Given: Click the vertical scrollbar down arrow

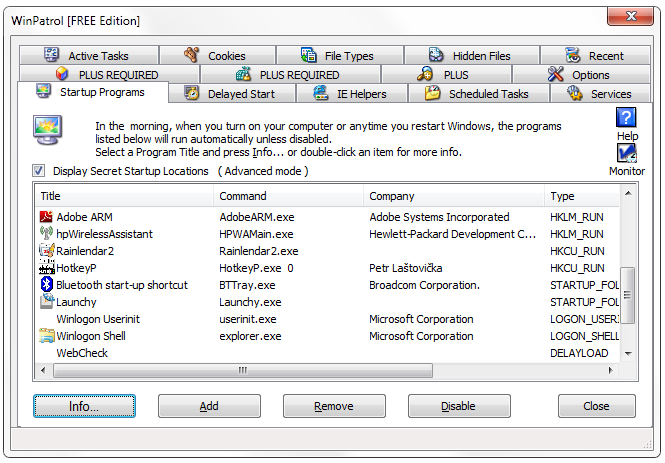Looking at the screenshot, I should 628,353.
